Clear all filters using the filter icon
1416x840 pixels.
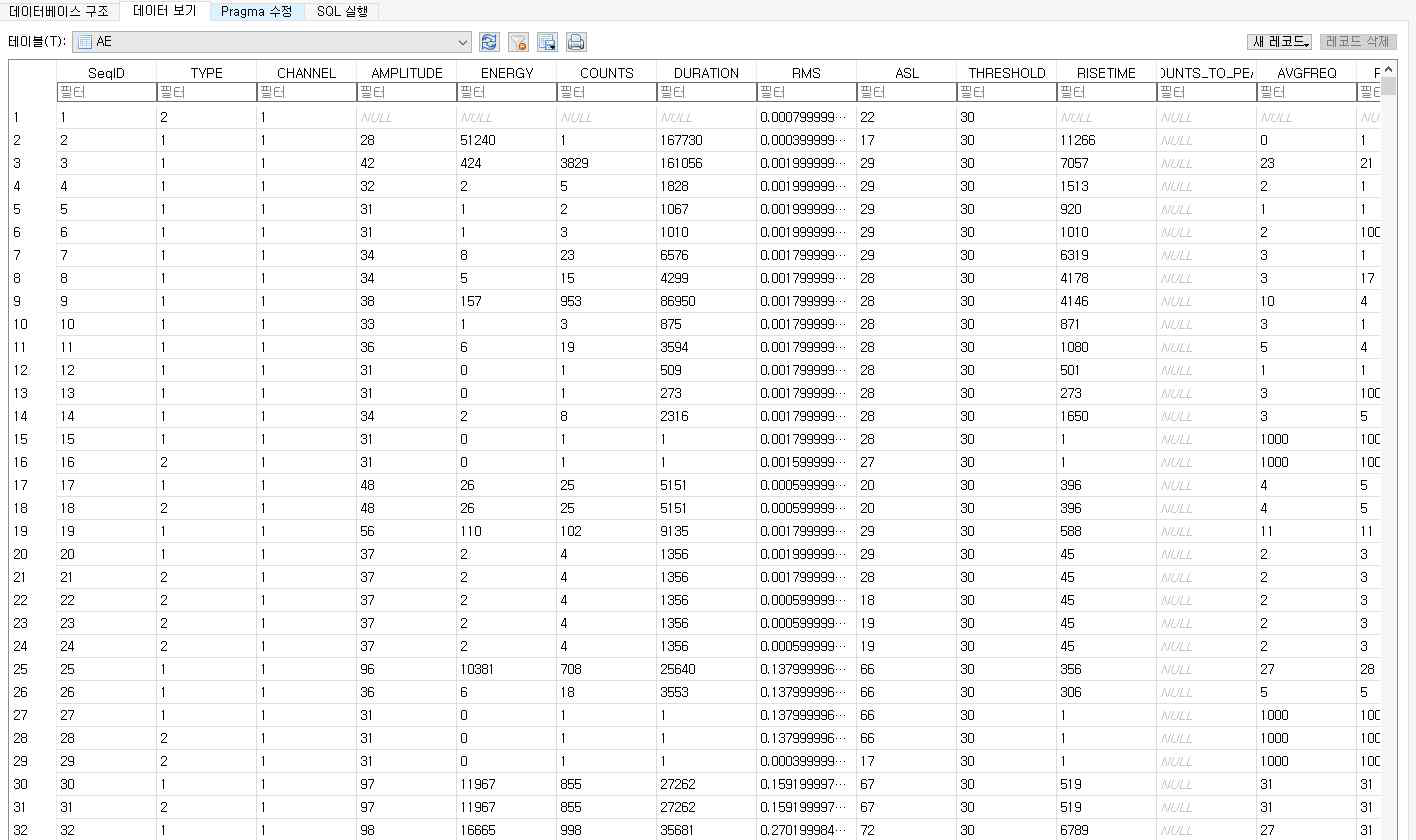(x=518, y=42)
